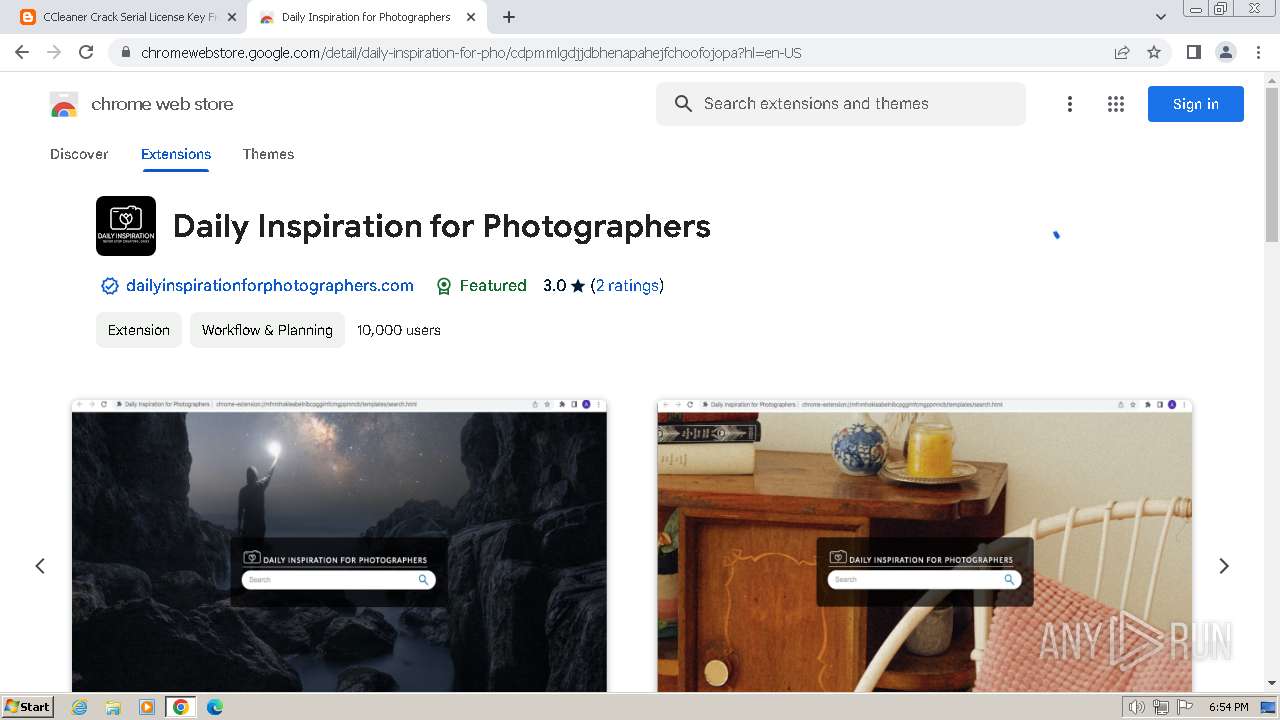Click the Daily Inspiration extension icon
Image resolution: width=1280 pixels, height=720 pixels.
126,226
